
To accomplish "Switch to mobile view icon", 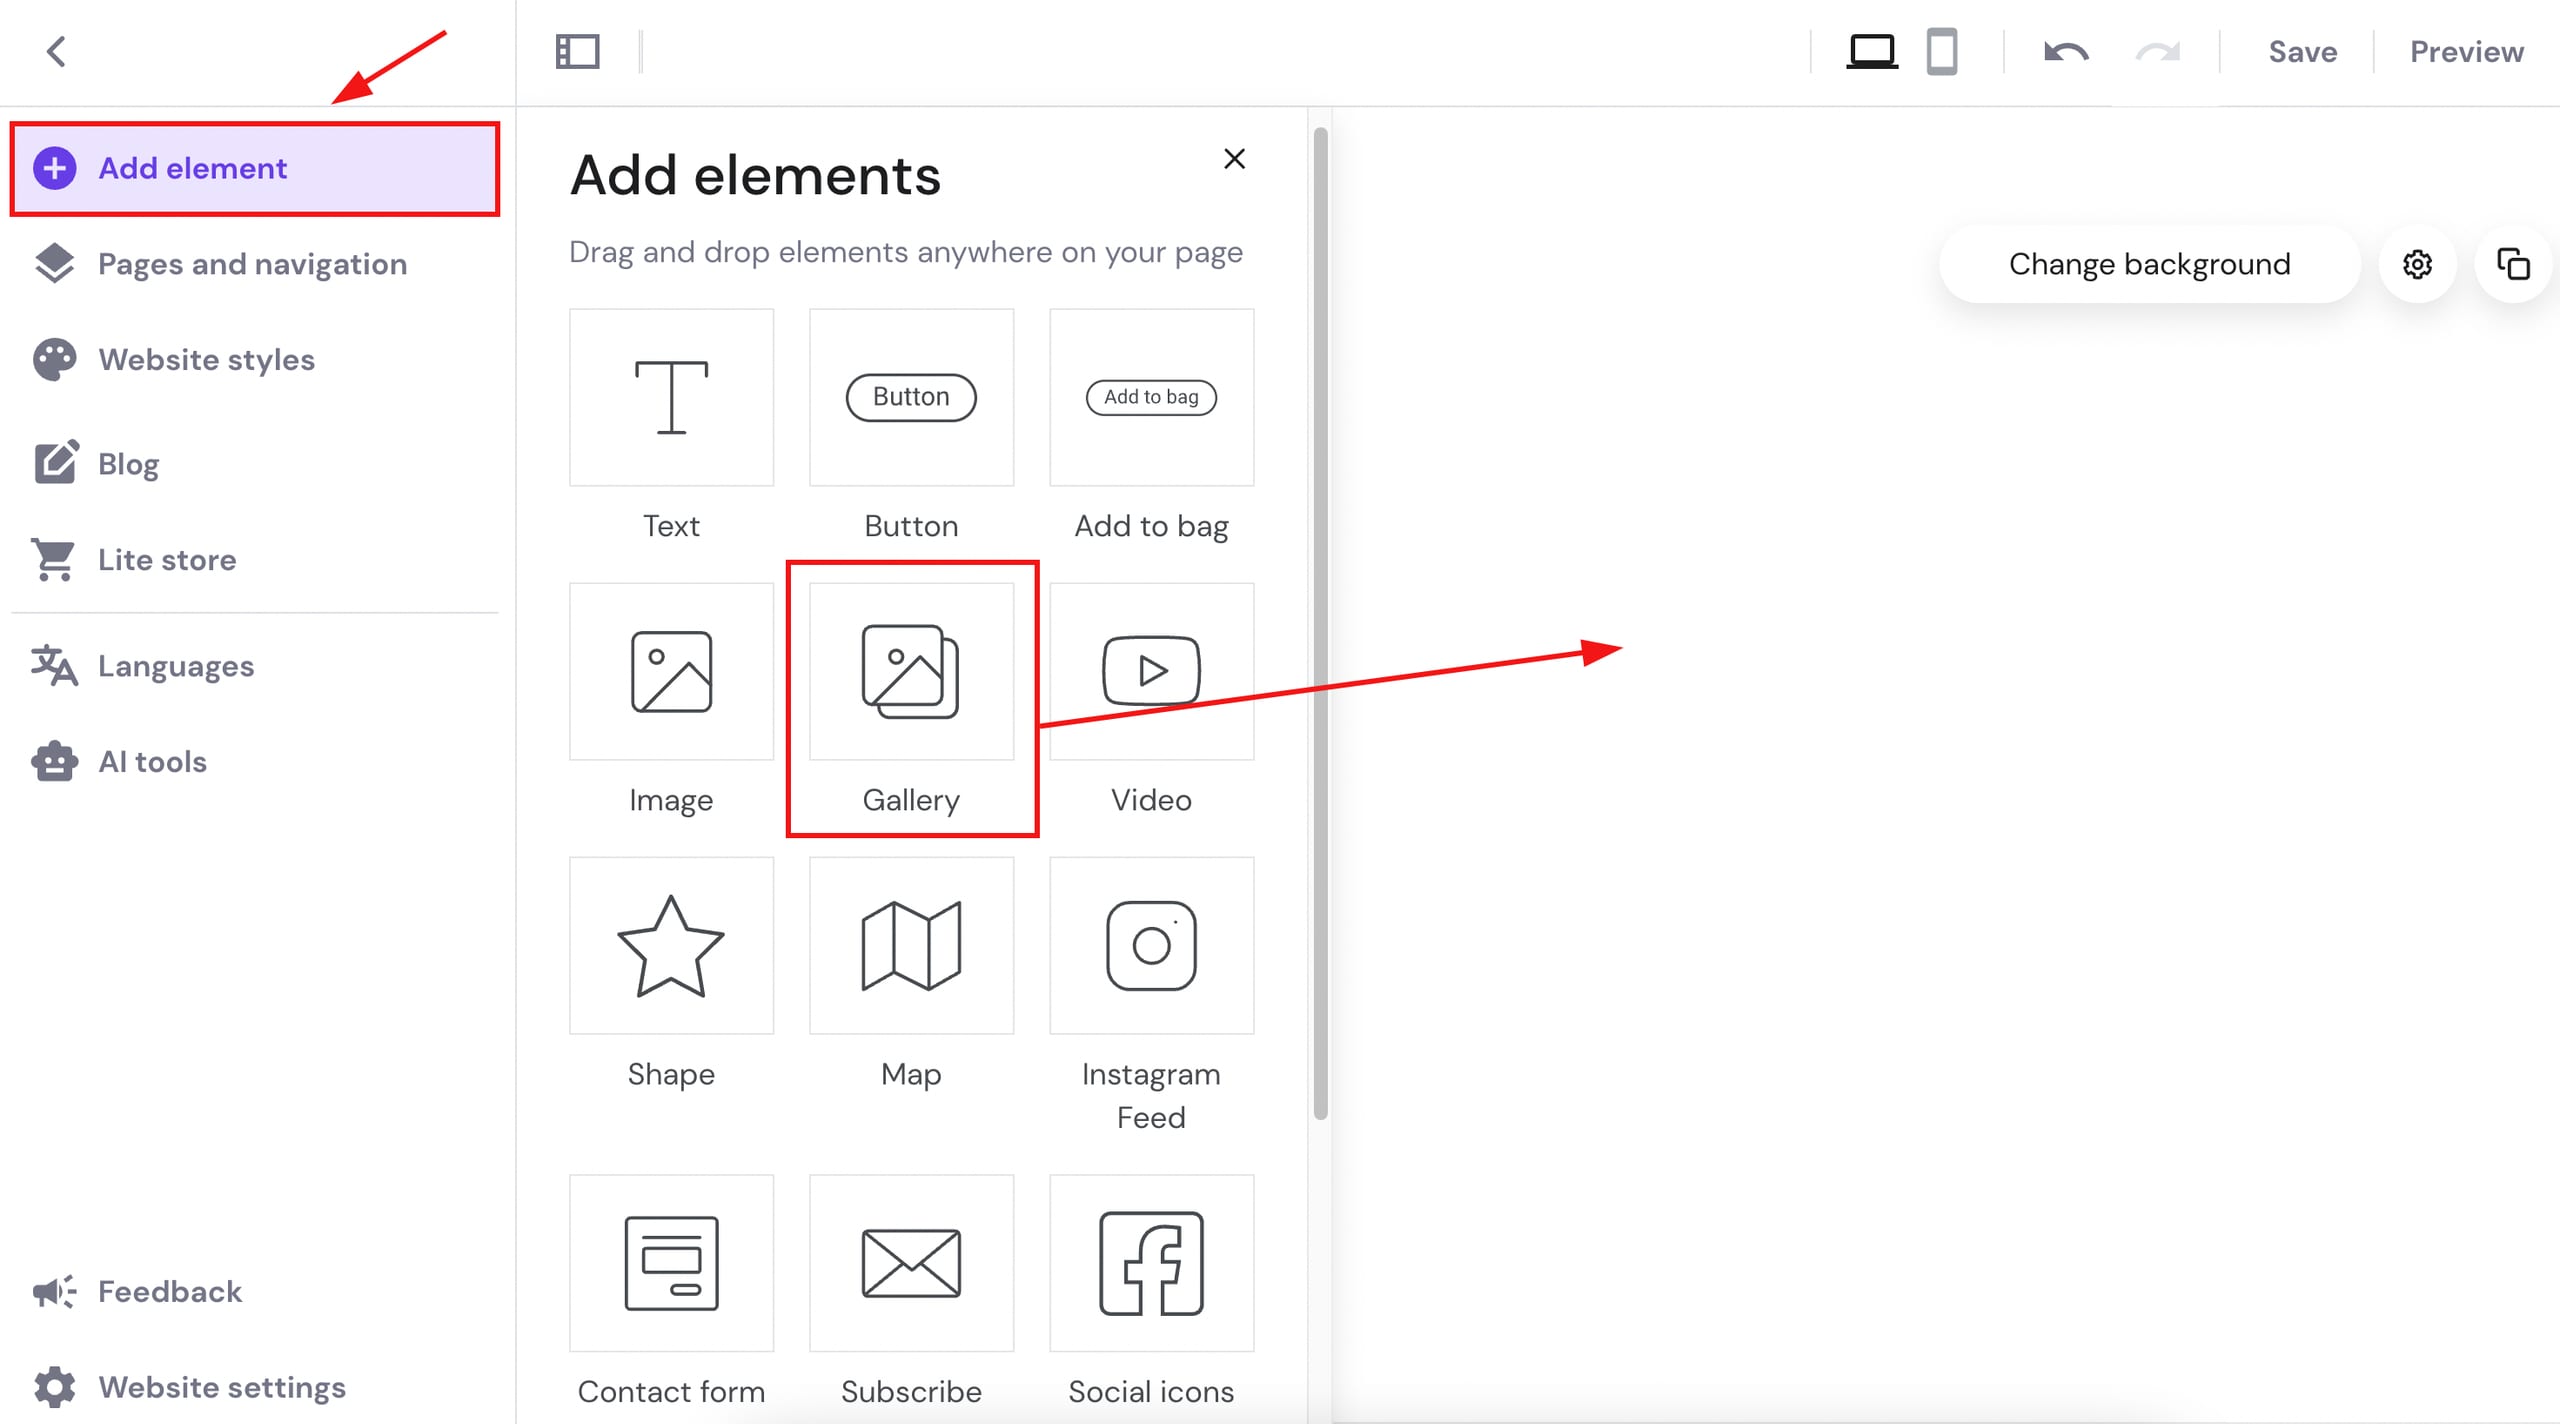I will [1941, 52].
